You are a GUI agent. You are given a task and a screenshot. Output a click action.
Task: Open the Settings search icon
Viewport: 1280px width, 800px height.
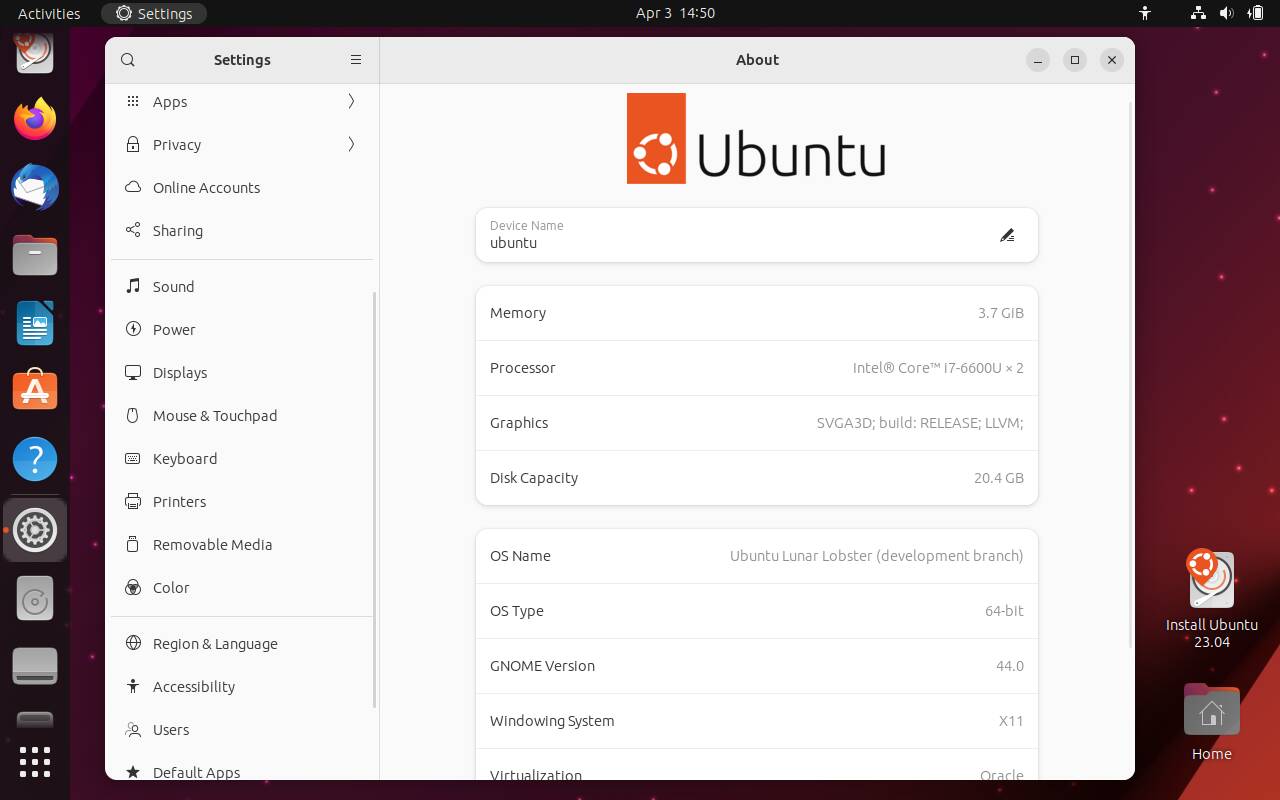pos(128,60)
